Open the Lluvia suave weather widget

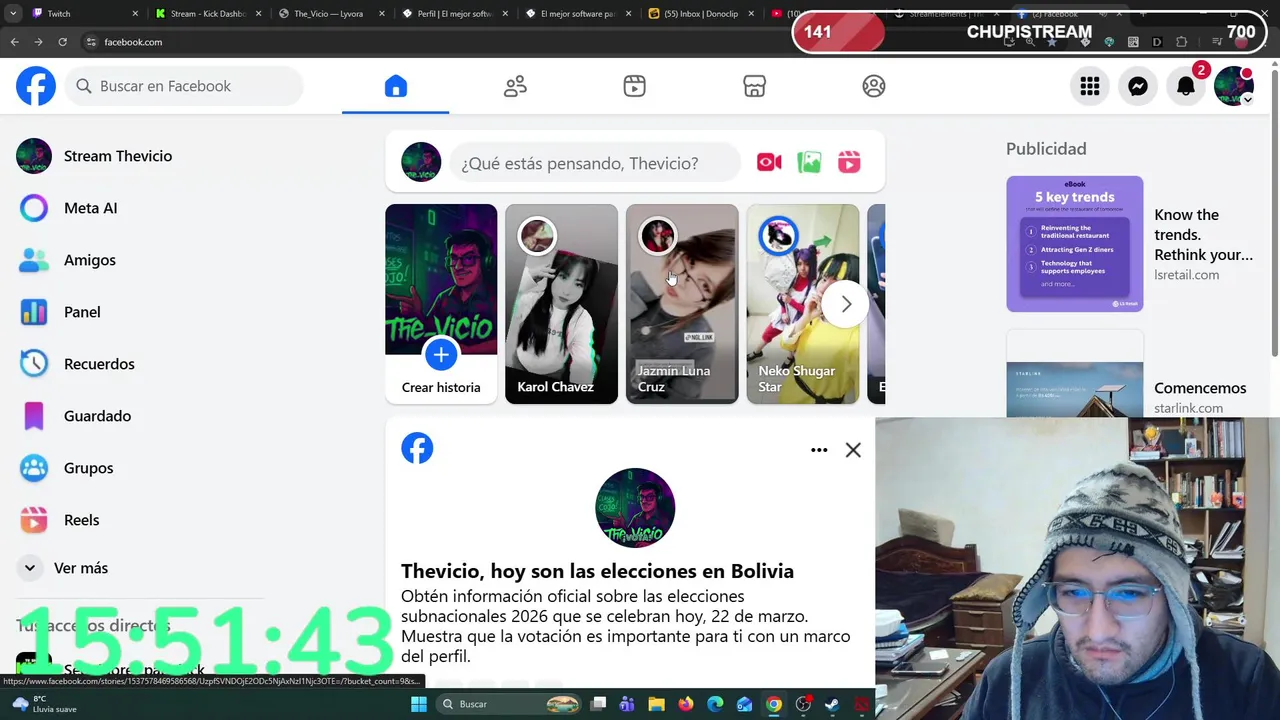point(45,704)
